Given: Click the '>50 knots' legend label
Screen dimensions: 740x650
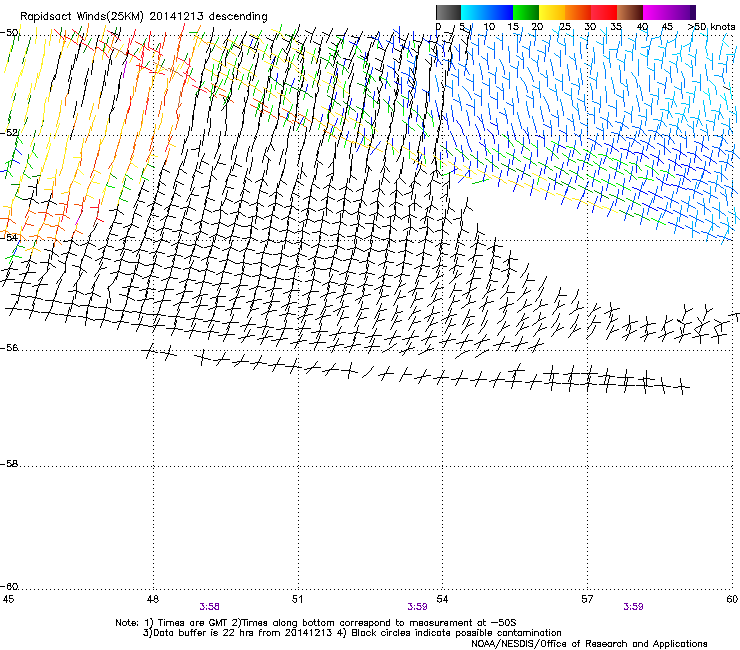Looking at the screenshot, I should [x=711, y=27].
